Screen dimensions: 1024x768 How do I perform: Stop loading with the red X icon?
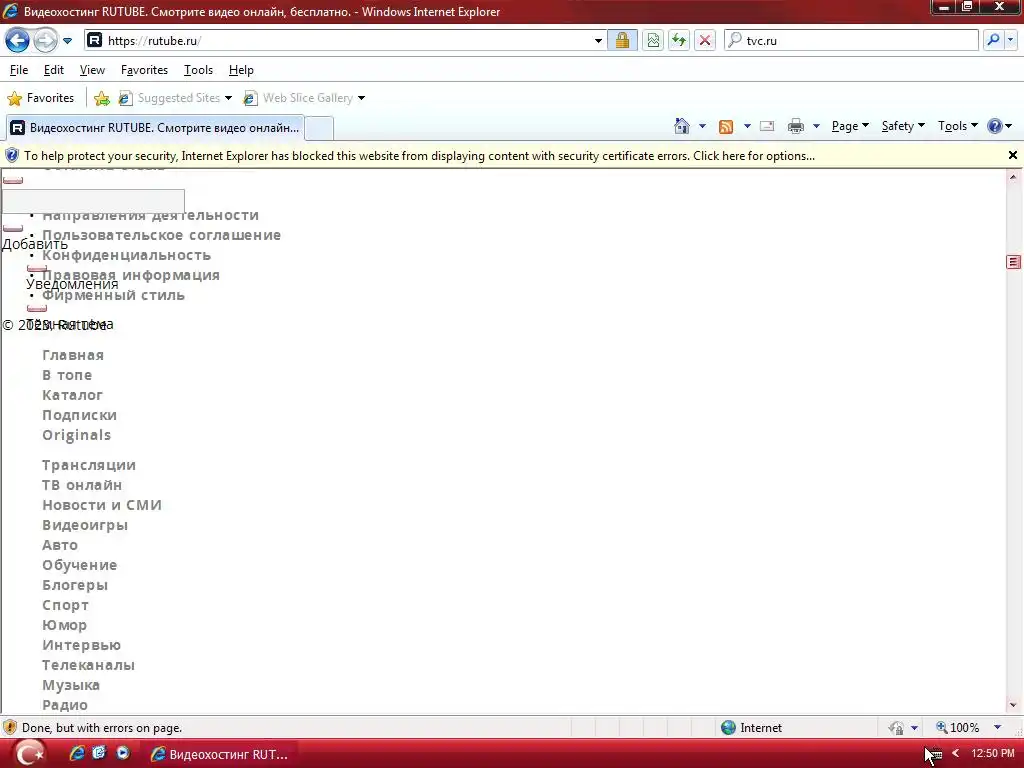pos(705,40)
